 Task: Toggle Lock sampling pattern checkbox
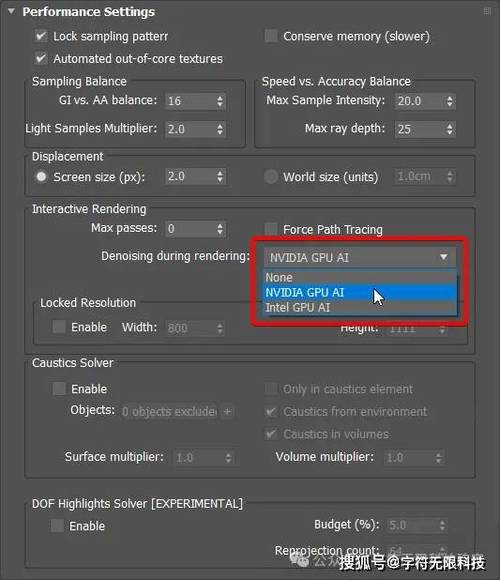pyautogui.click(x=41, y=36)
